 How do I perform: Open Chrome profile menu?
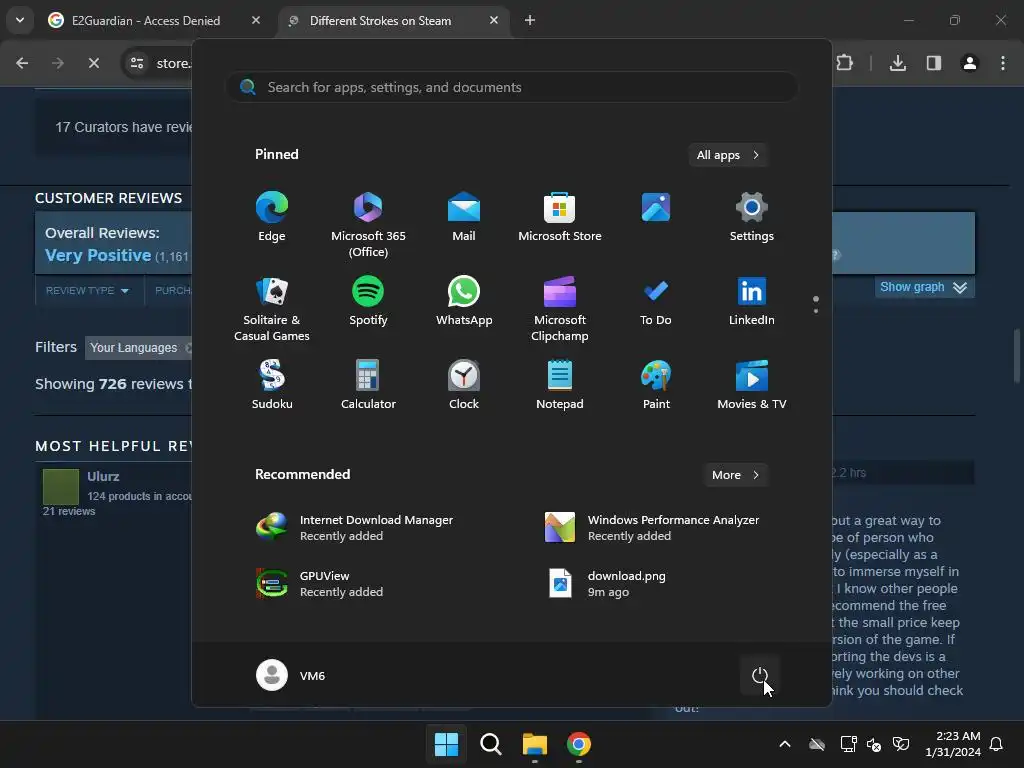[970, 63]
